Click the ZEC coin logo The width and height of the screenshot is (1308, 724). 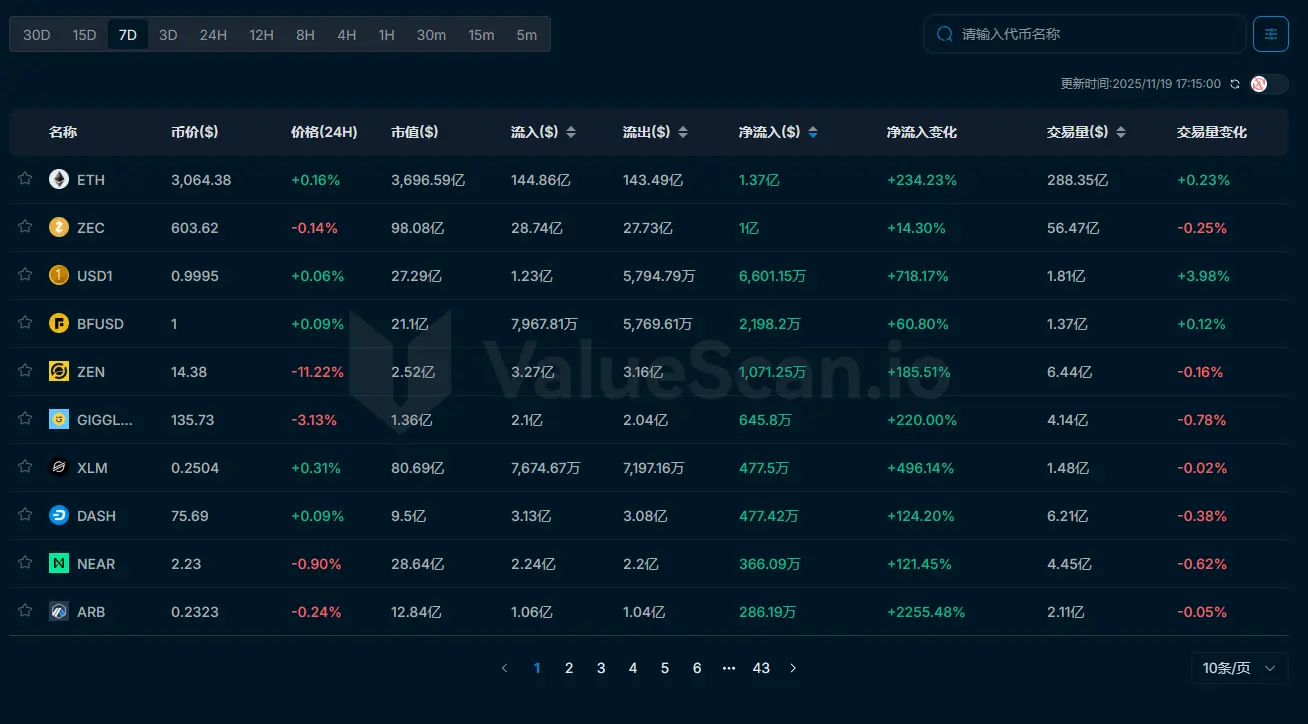(x=59, y=228)
